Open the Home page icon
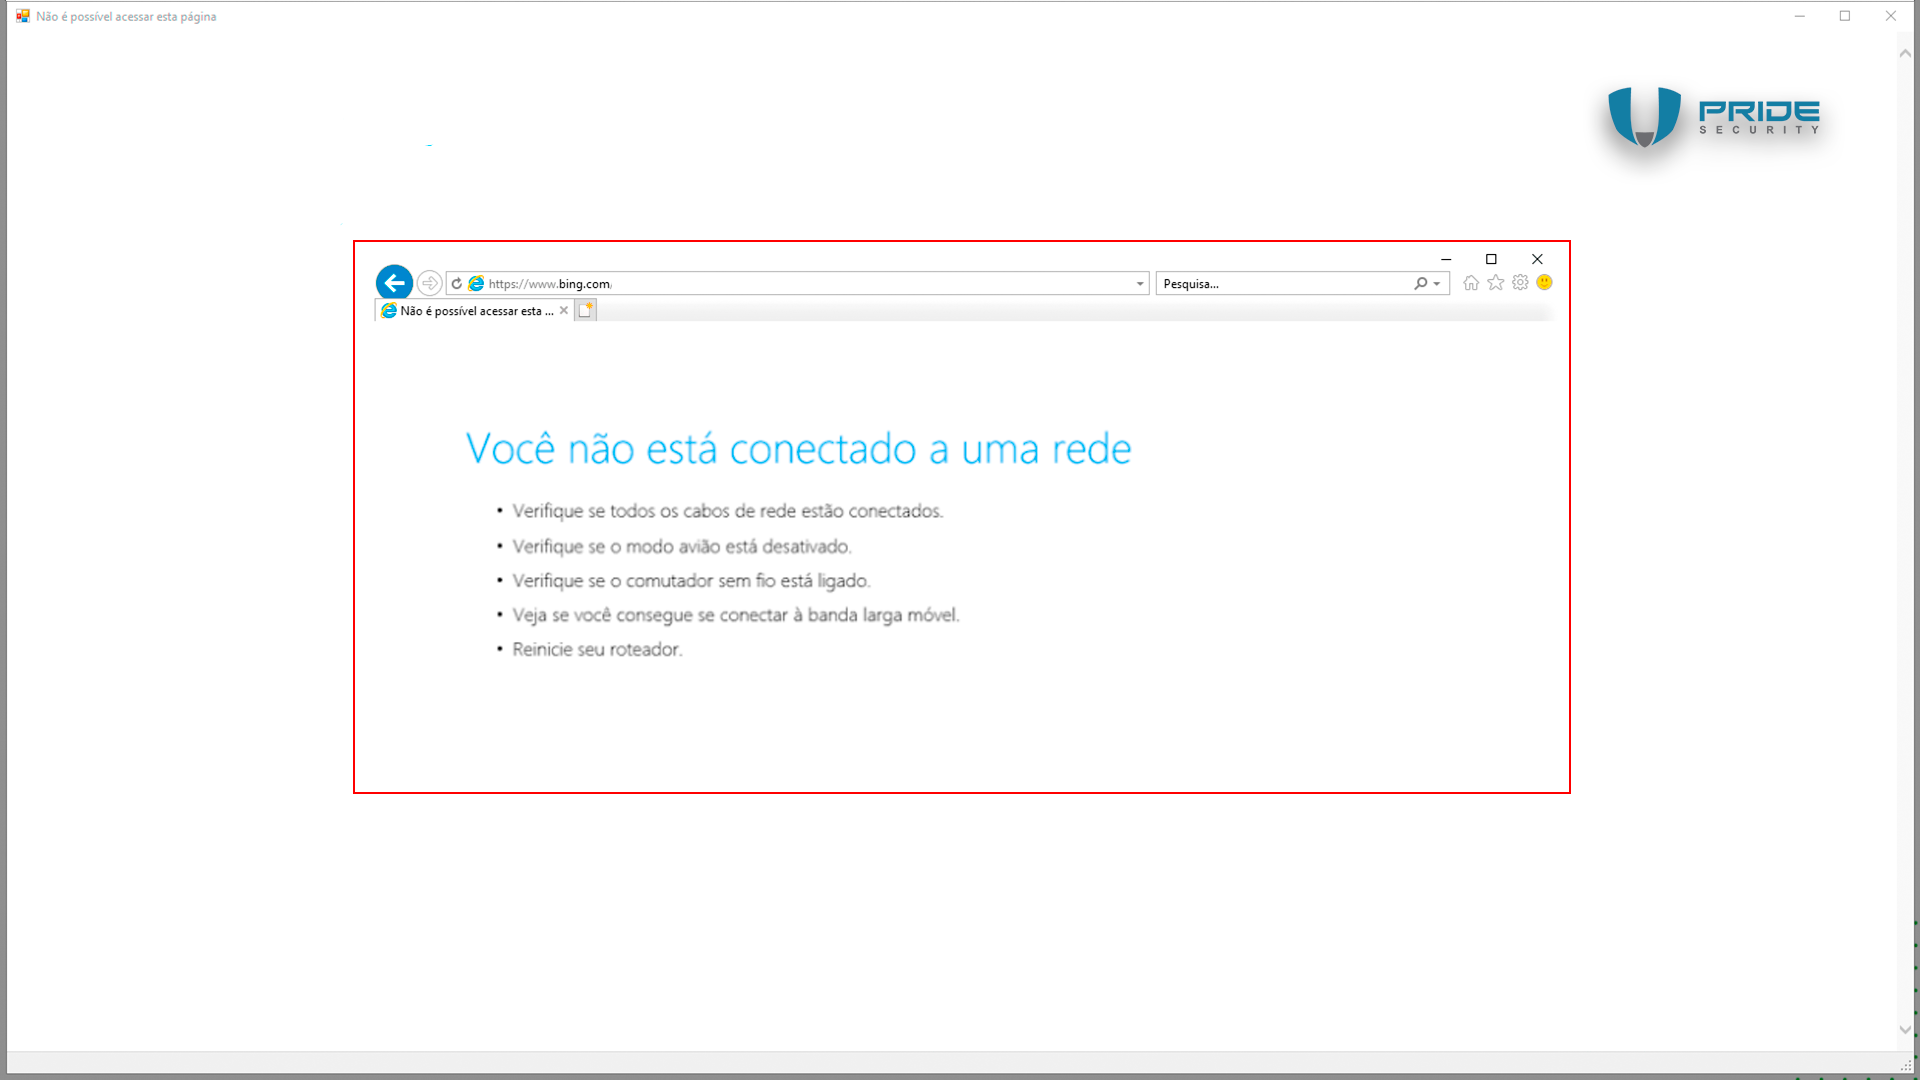The height and width of the screenshot is (1080, 1920). click(x=1470, y=283)
